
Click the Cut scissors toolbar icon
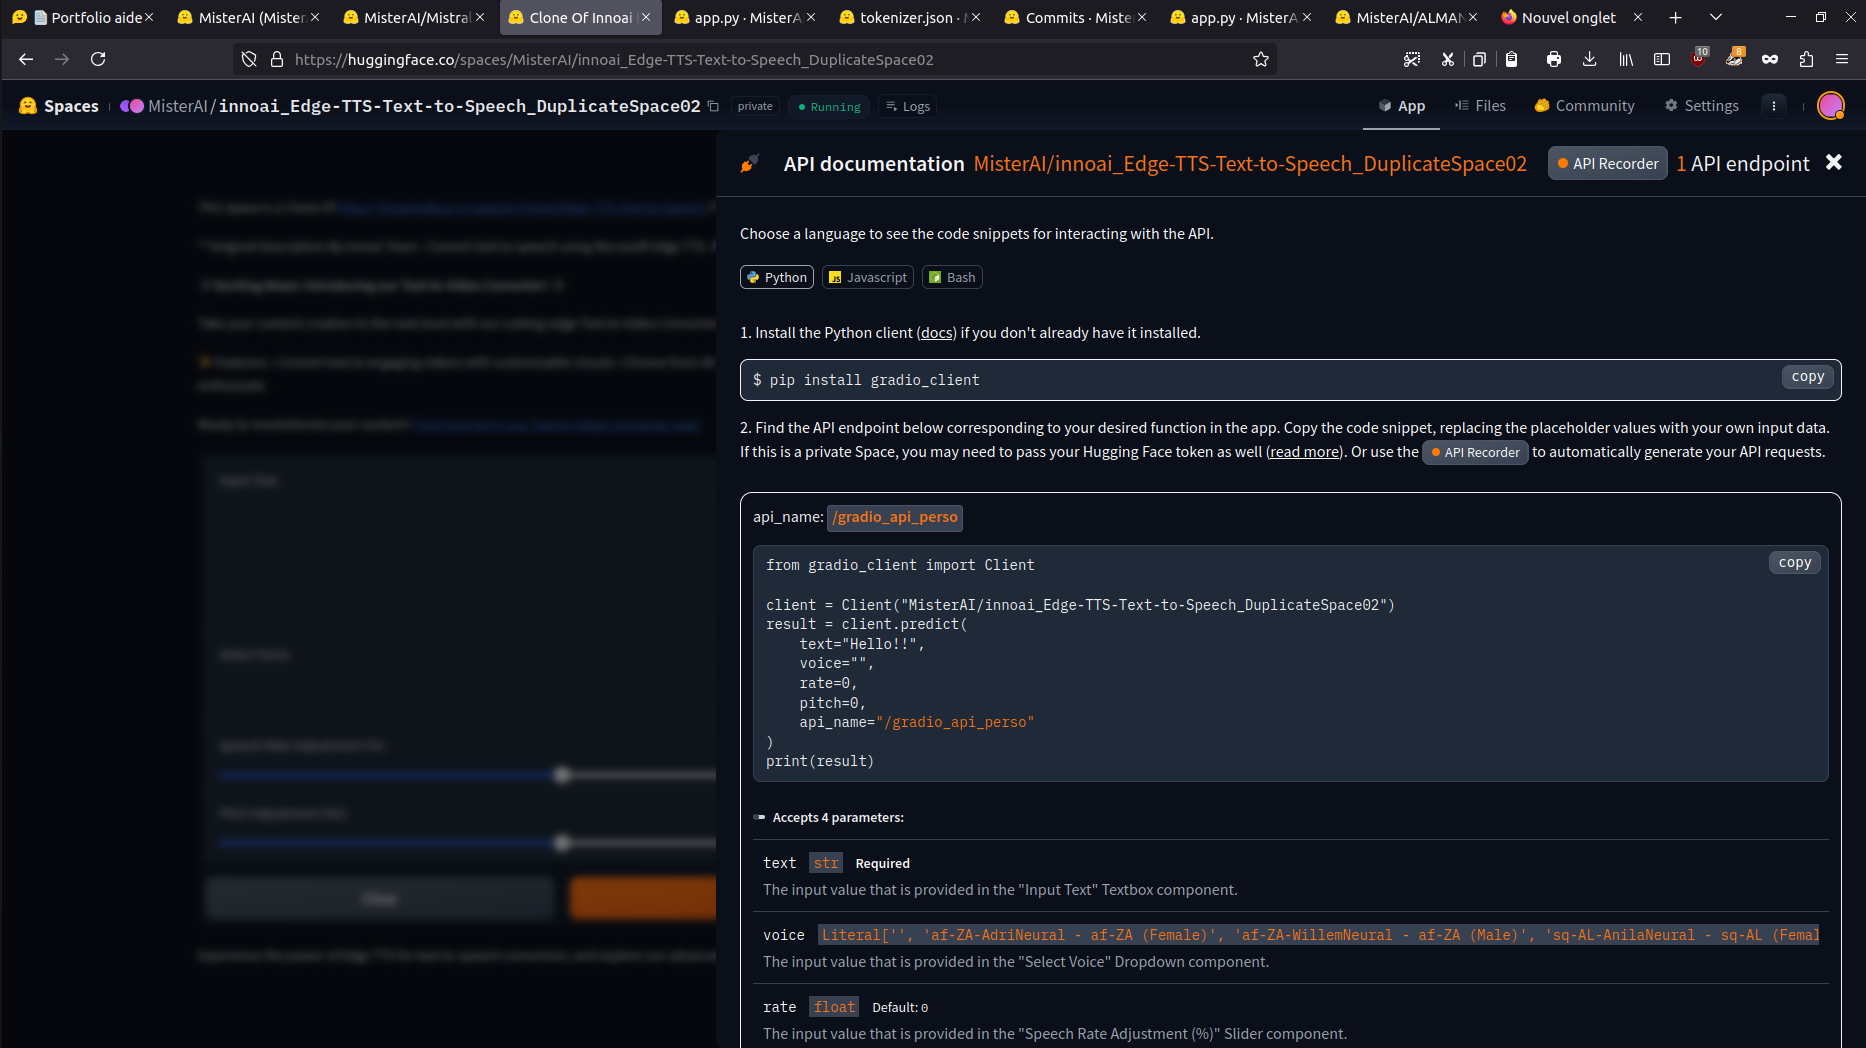[1447, 59]
